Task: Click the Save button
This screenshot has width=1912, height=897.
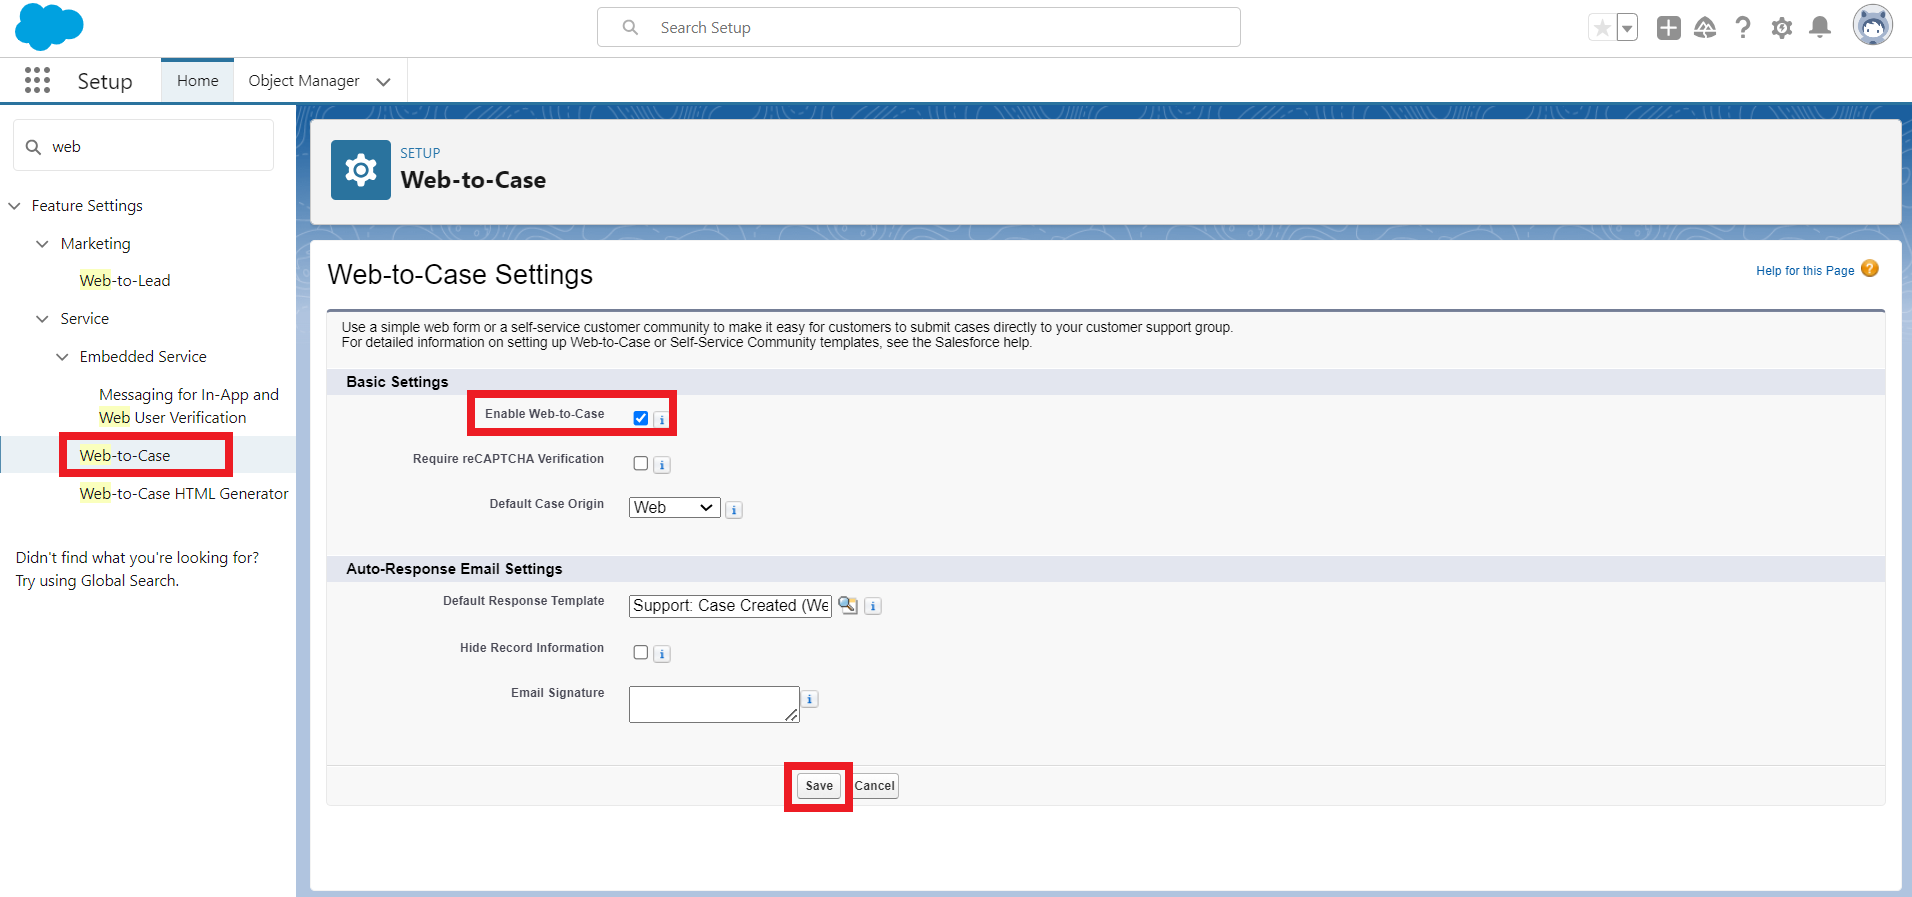Action: [819, 786]
